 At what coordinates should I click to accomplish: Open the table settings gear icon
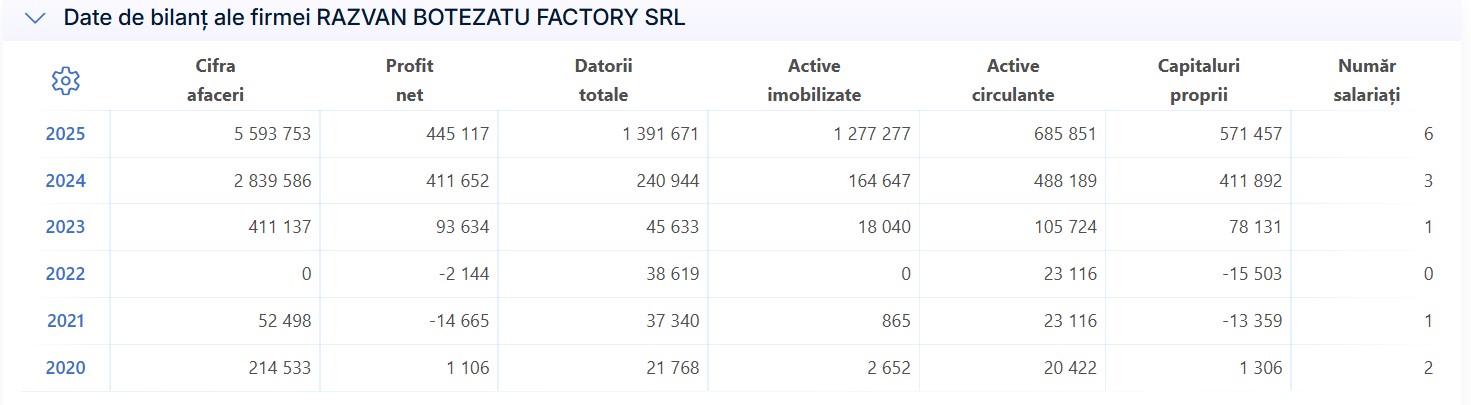tap(65, 81)
